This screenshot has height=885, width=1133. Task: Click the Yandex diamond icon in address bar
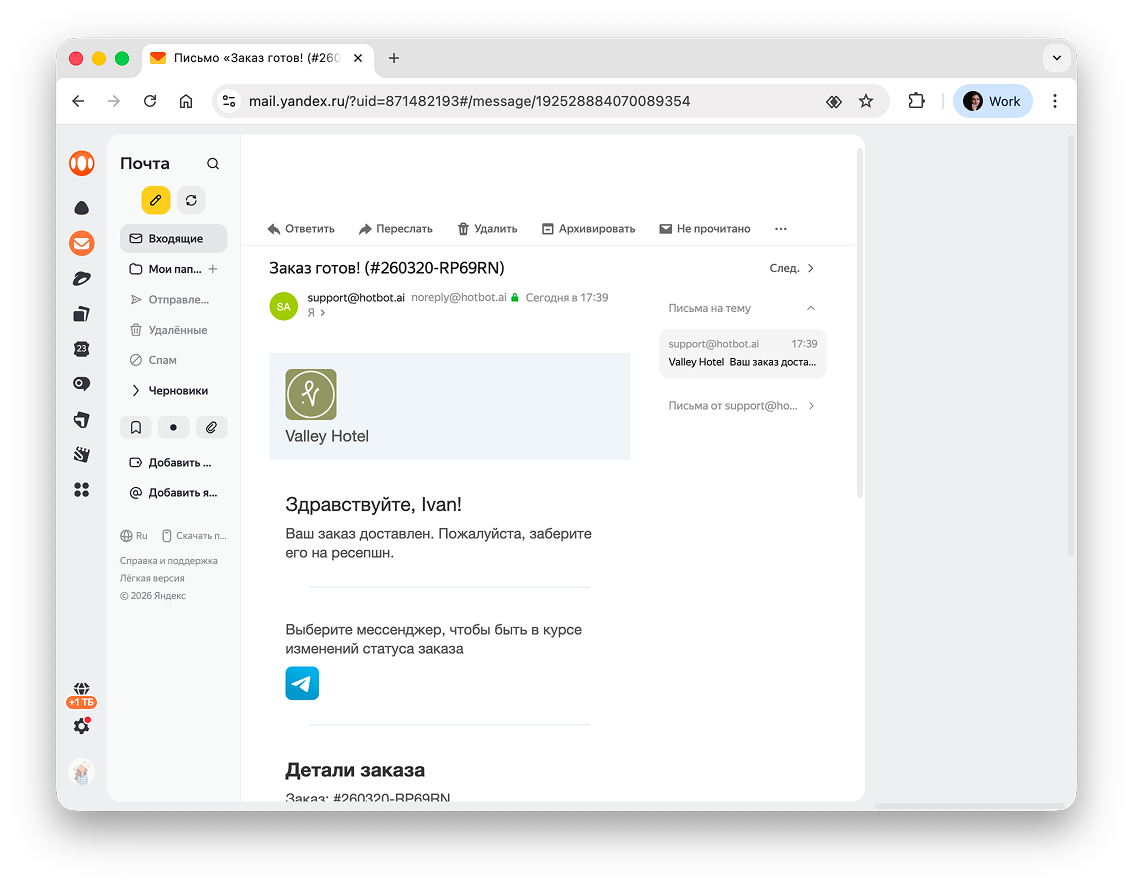(834, 102)
